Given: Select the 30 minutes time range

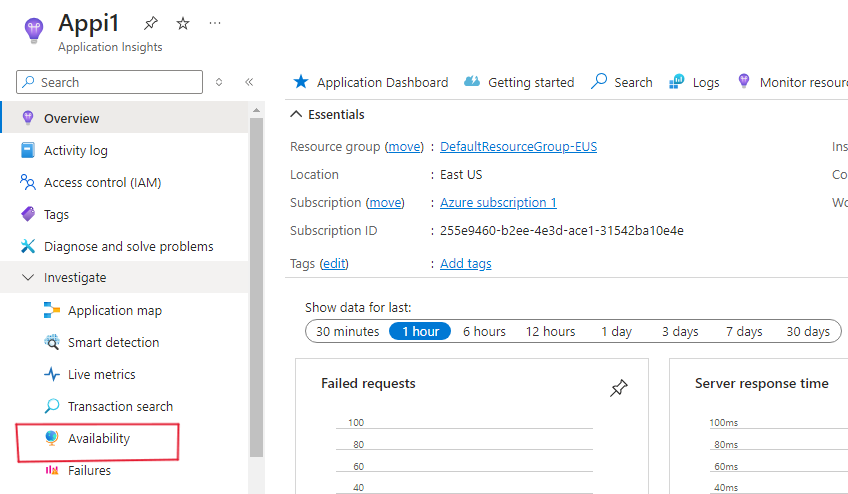Looking at the screenshot, I should tap(348, 331).
